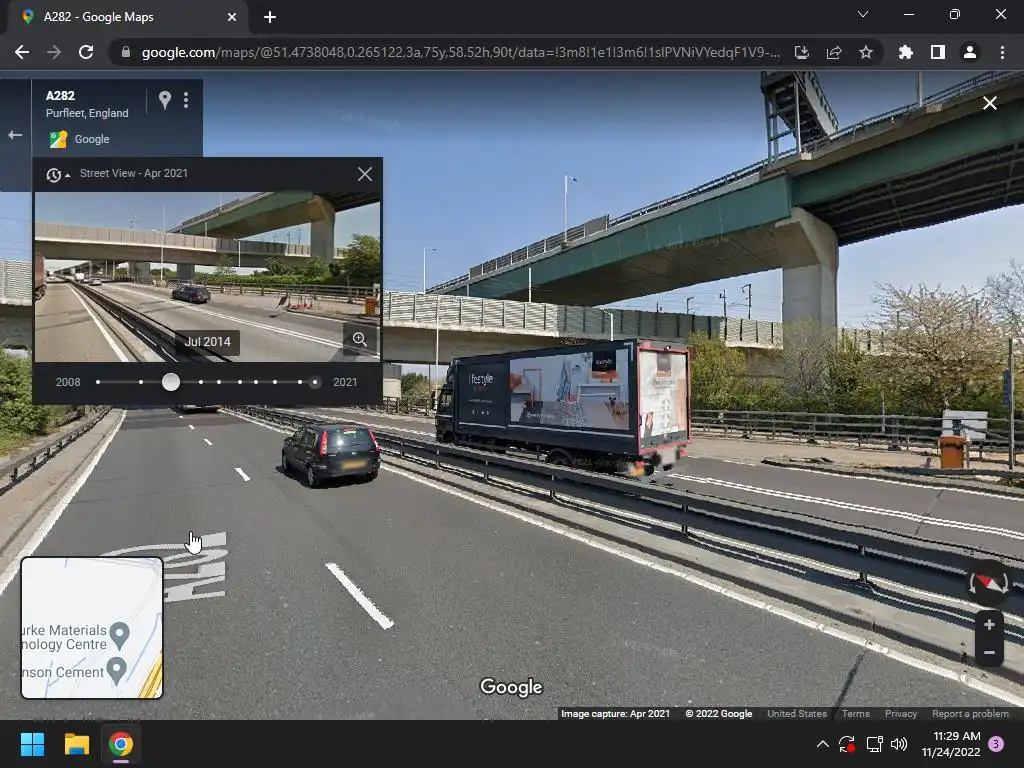Open the taskbar clock and date
1024x768 pixels.
click(951, 744)
